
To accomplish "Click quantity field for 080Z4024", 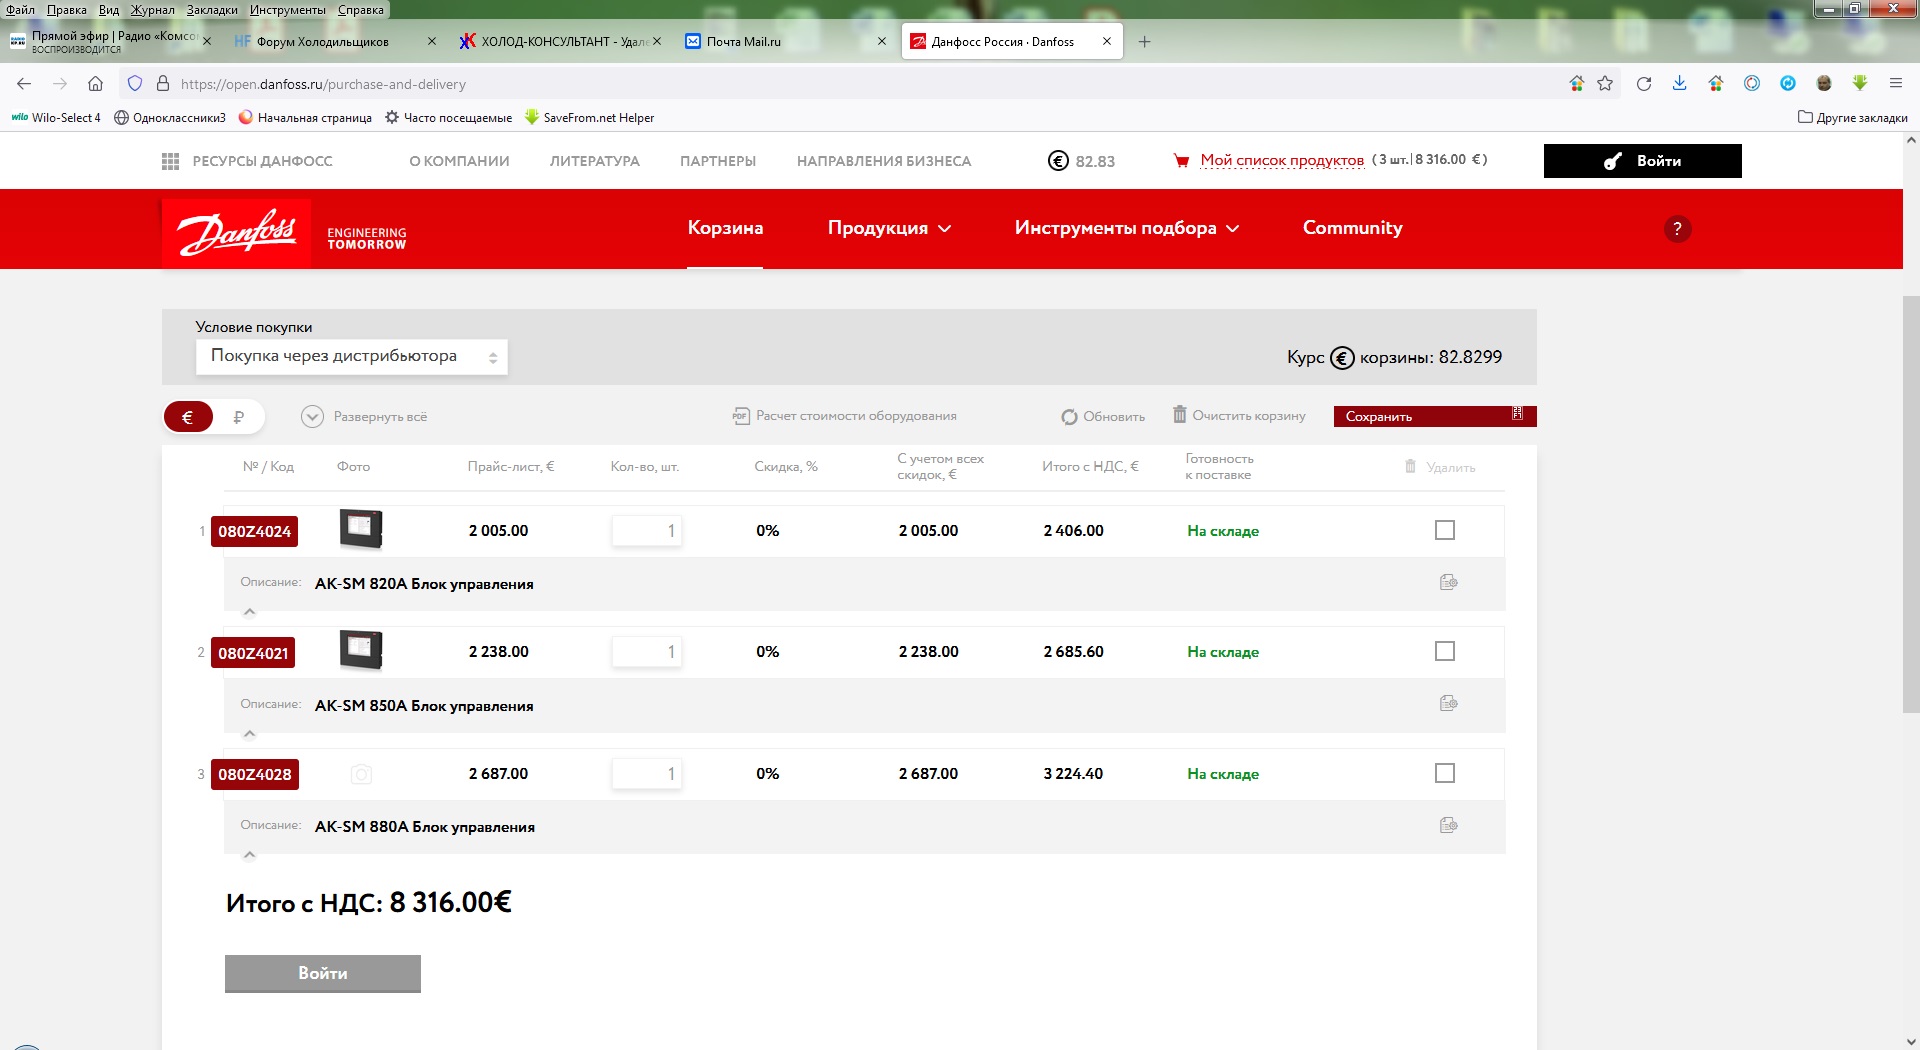I will point(647,531).
